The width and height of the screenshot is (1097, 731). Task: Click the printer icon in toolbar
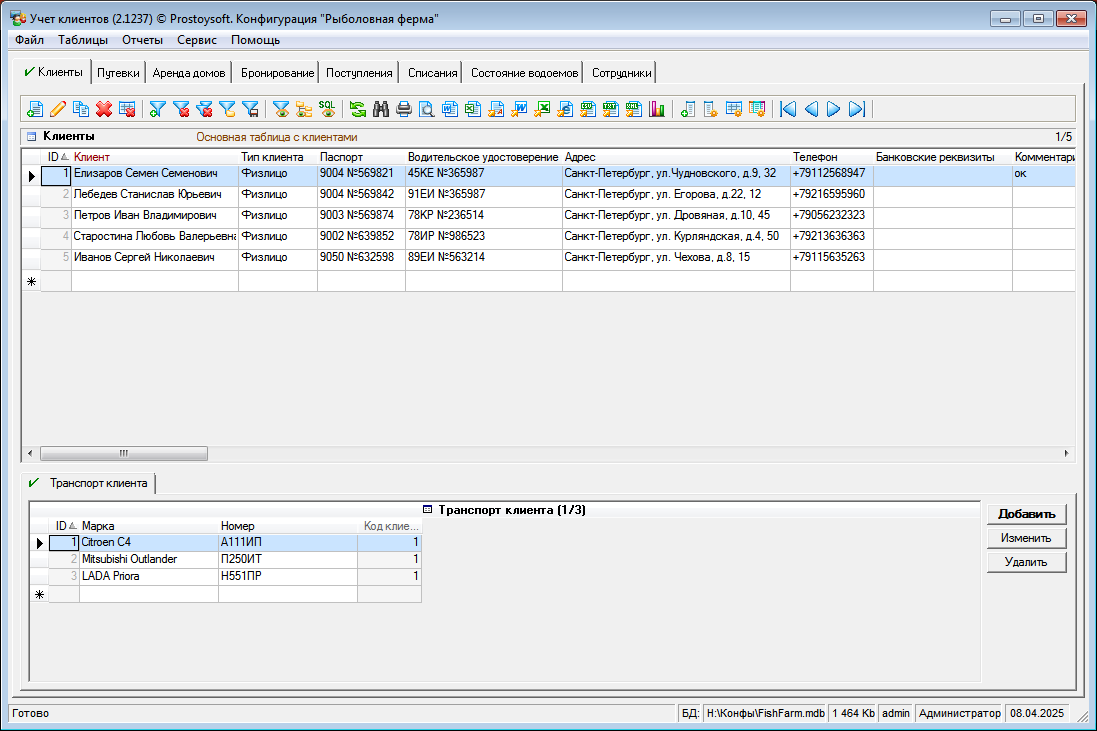[x=404, y=109]
